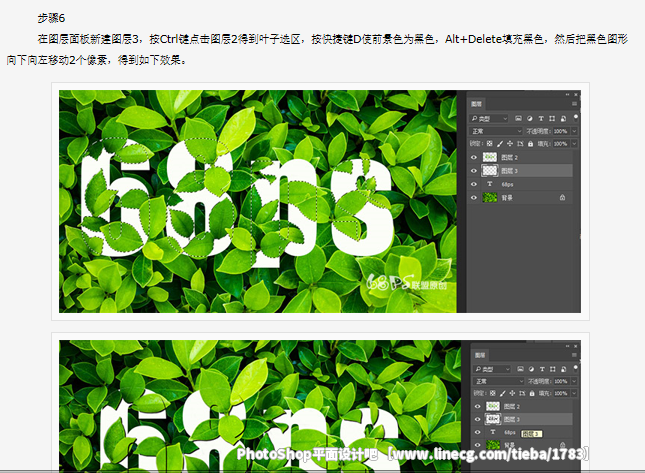The height and width of the screenshot is (473, 645).
Task: Click lock all padlock icon in first screenshot
Action: coord(531,144)
